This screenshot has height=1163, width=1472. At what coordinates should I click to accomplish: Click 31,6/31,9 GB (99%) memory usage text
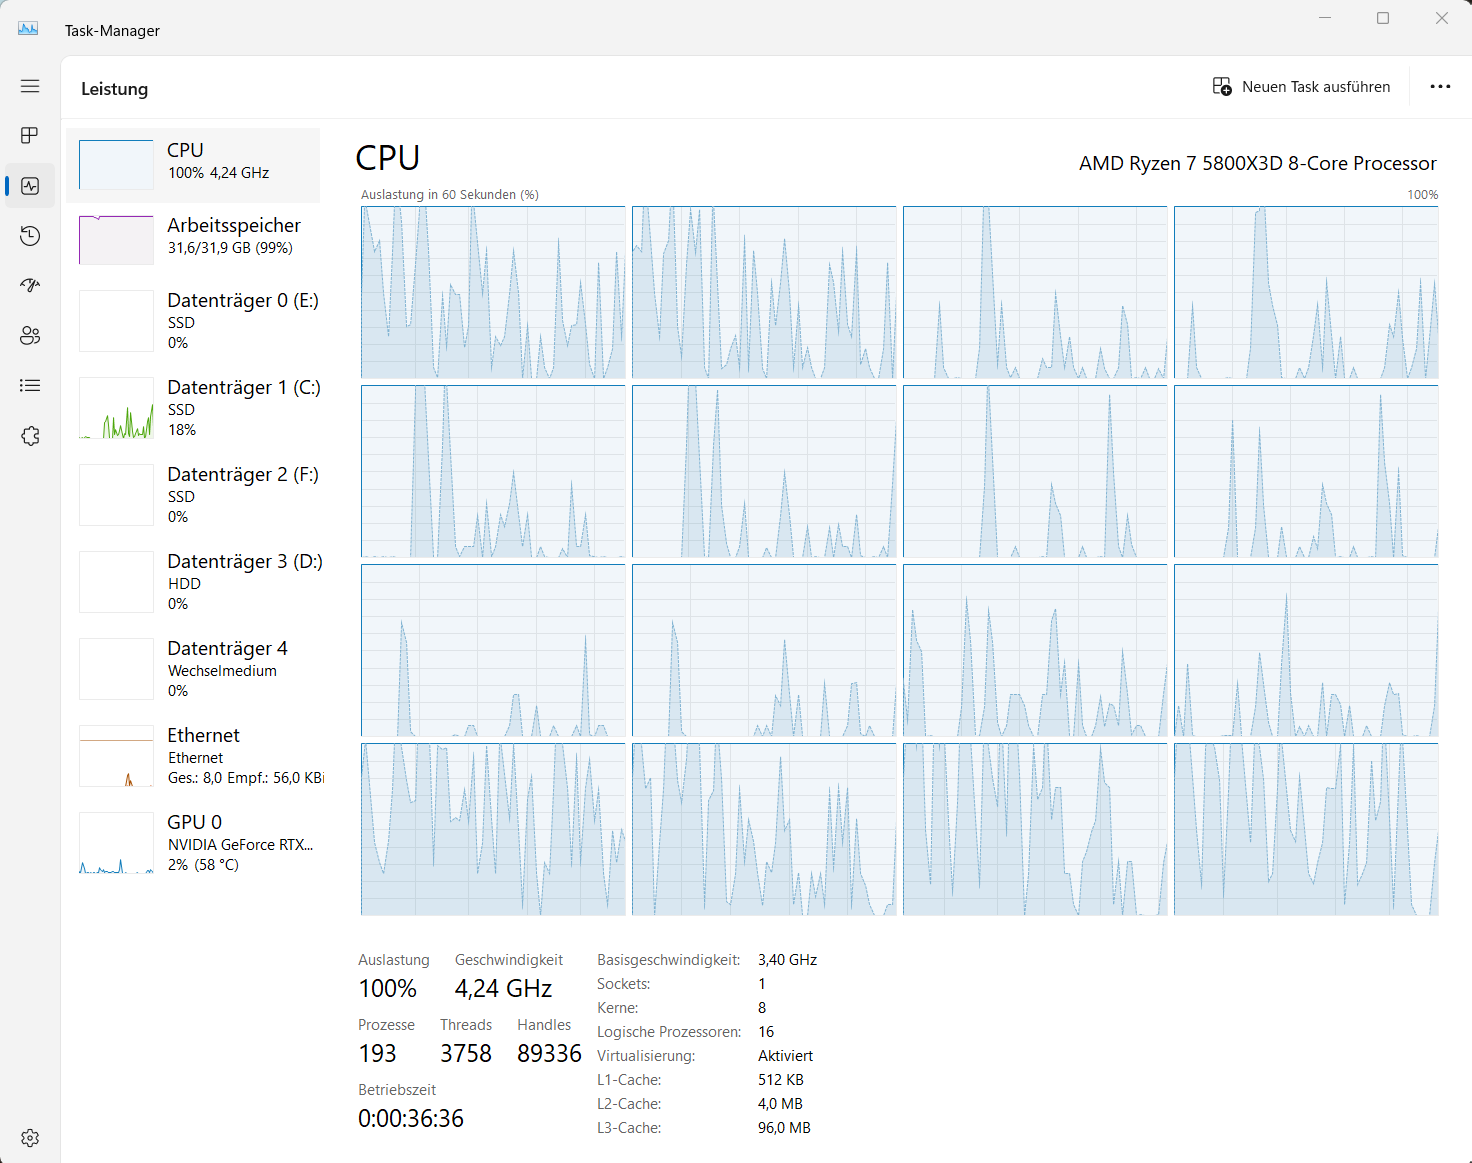click(230, 248)
